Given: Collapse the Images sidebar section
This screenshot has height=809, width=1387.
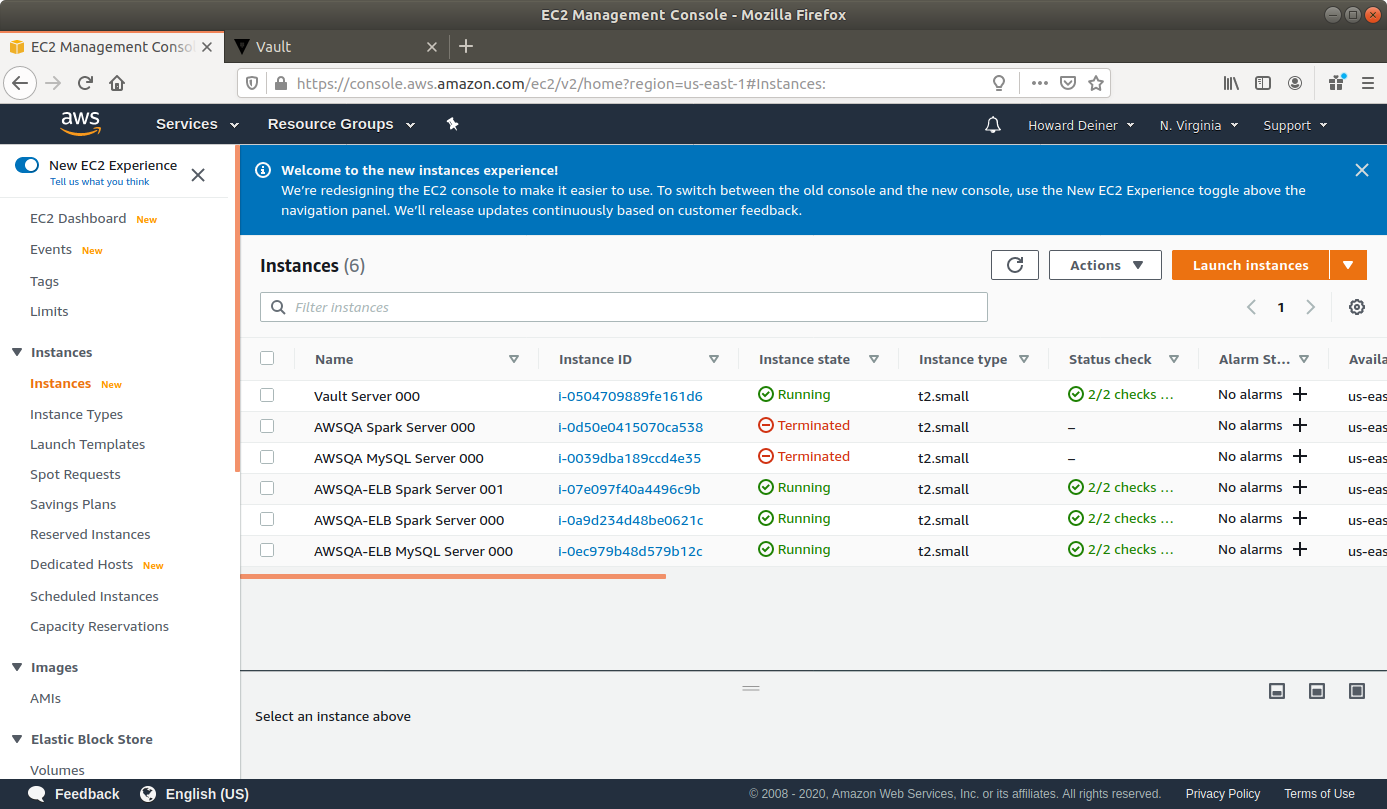Looking at the screenshot, I should [17, 667].
